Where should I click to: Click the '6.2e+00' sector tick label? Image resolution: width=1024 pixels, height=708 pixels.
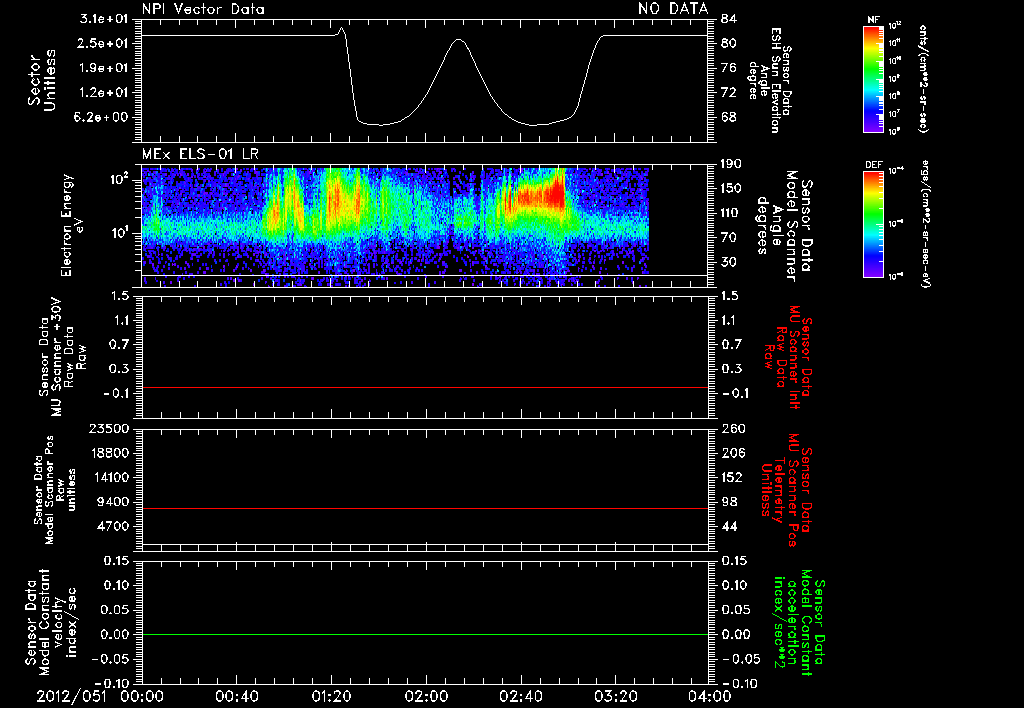click(x=103, y=118)
